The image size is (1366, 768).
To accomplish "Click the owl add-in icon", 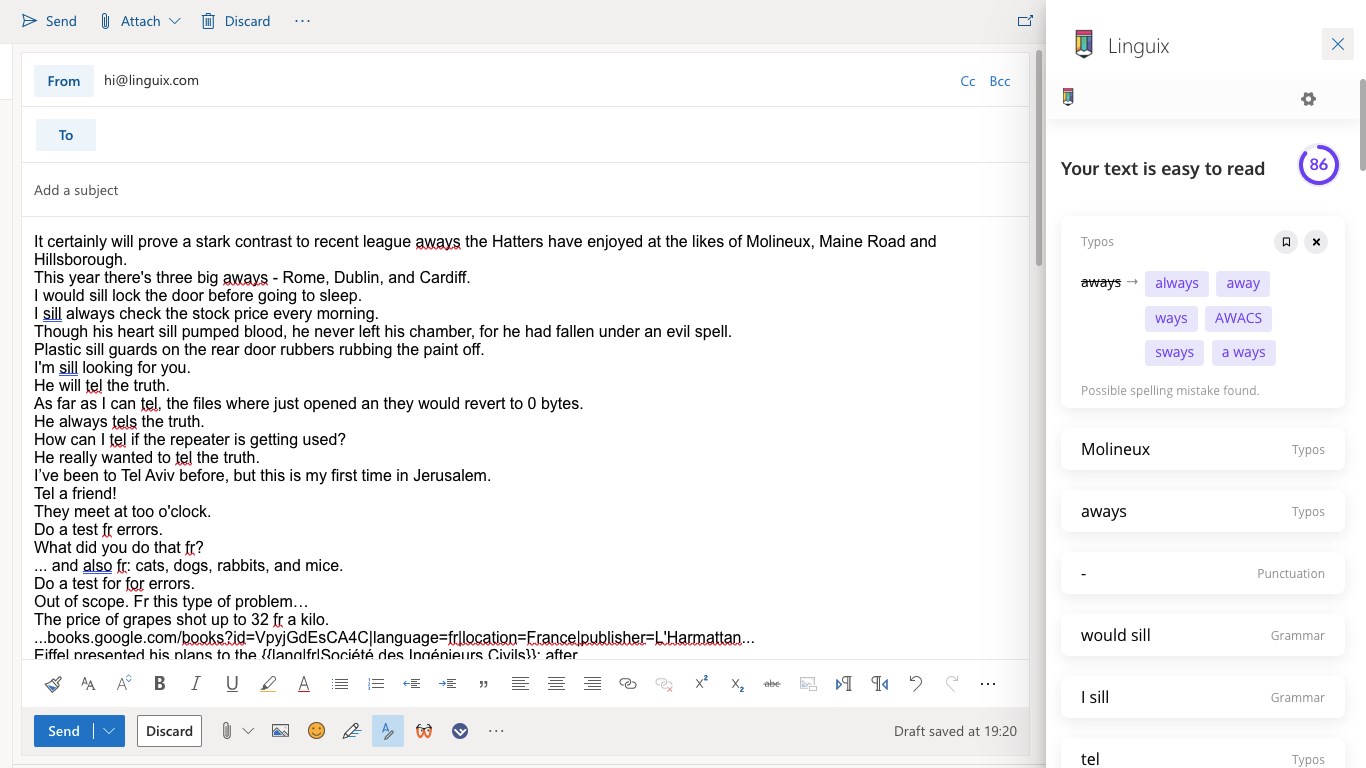I will 424,731.
